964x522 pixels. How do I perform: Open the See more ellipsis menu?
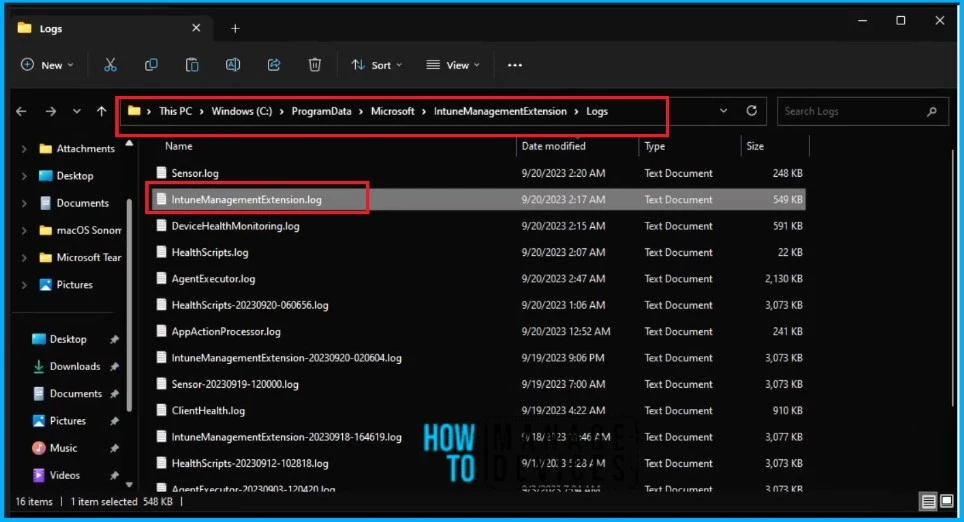(515, 65)
